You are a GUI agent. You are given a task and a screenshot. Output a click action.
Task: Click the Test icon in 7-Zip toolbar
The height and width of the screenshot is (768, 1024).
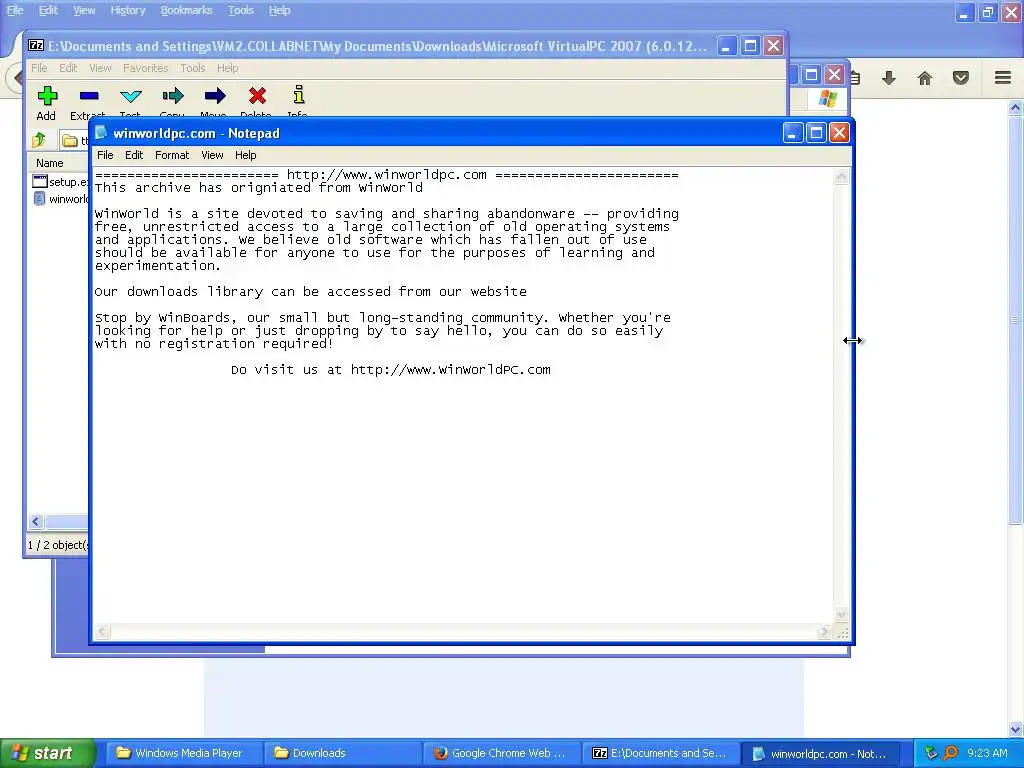pos(131,96)
